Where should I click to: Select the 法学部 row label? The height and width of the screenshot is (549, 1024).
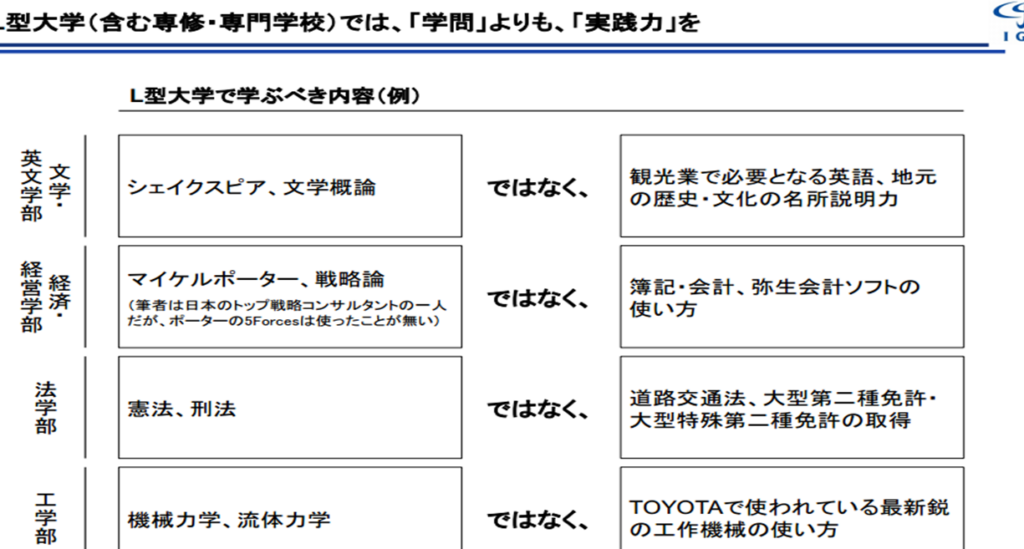click(46, 407)
